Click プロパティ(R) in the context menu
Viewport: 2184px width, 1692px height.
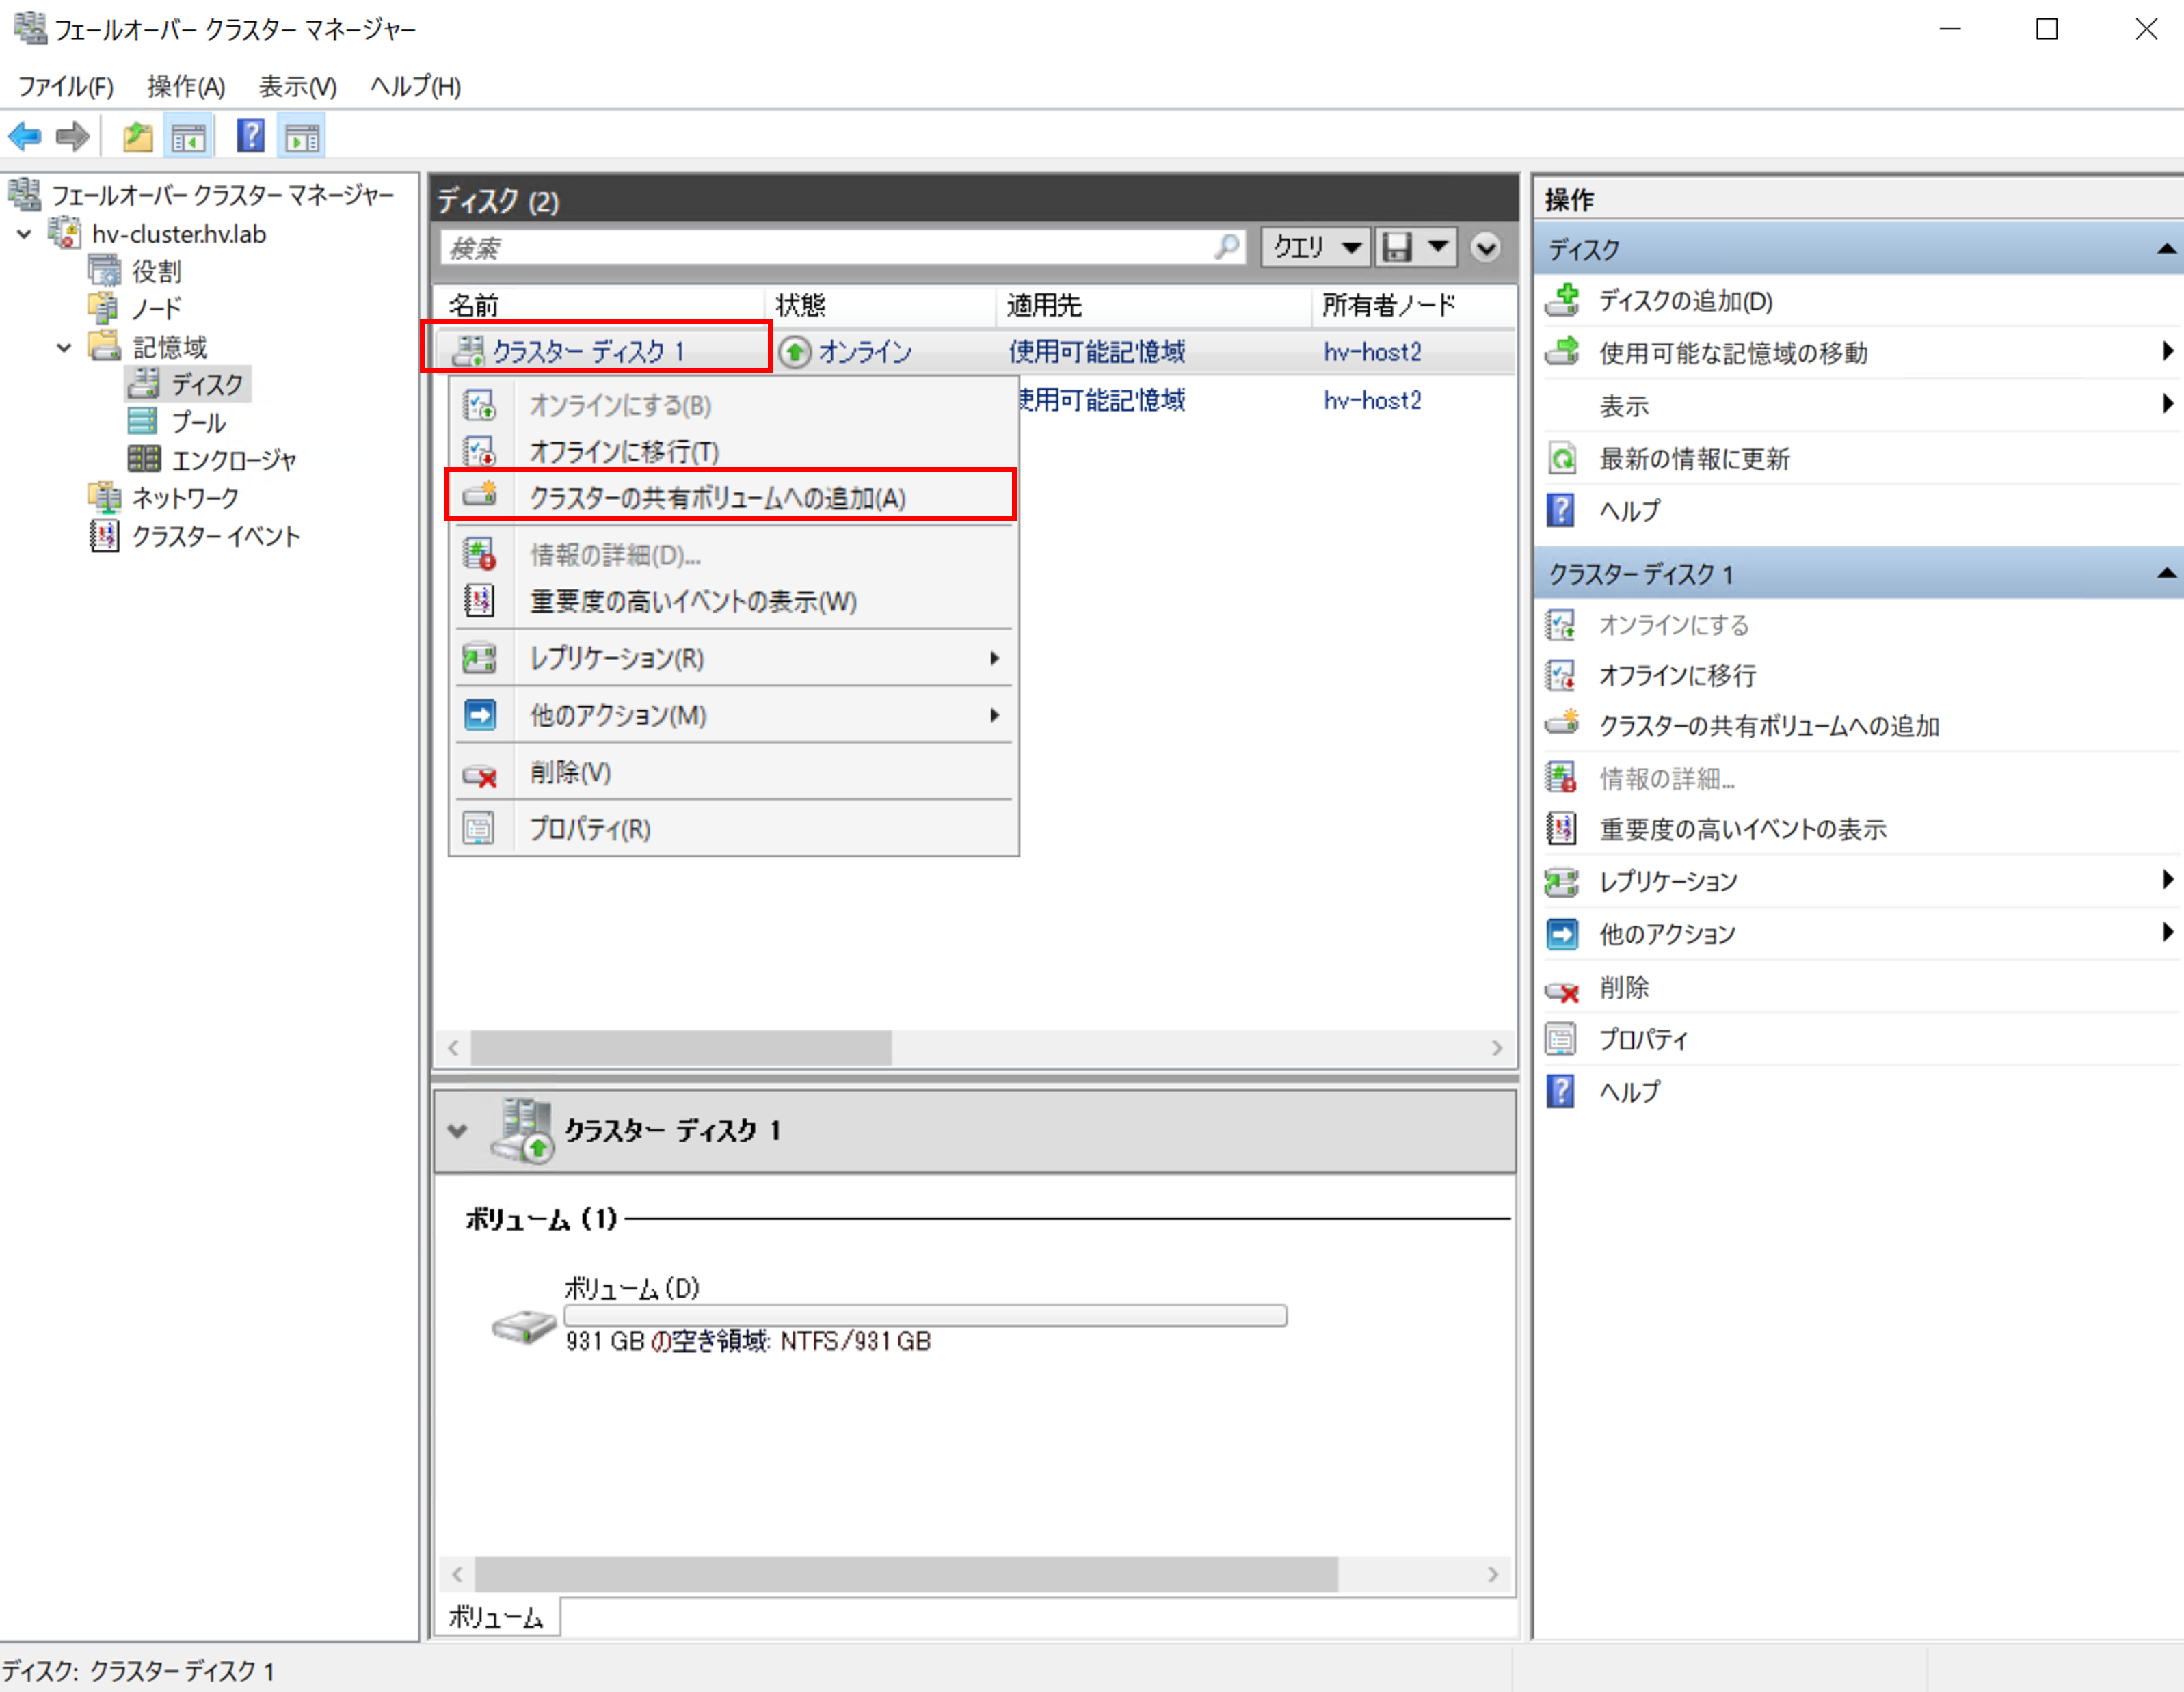tap(589, 829)
